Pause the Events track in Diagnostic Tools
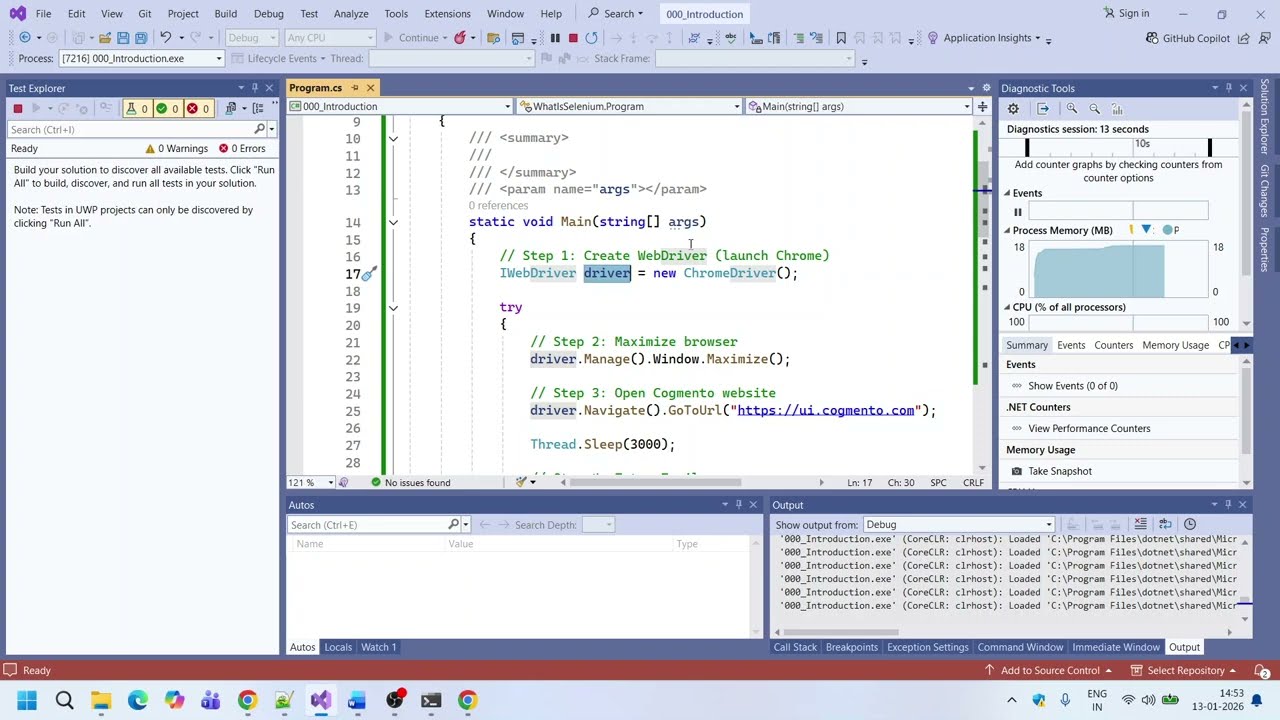Image resolution: width=1280 pixels, height=720 pixels. pos(1018,212)
